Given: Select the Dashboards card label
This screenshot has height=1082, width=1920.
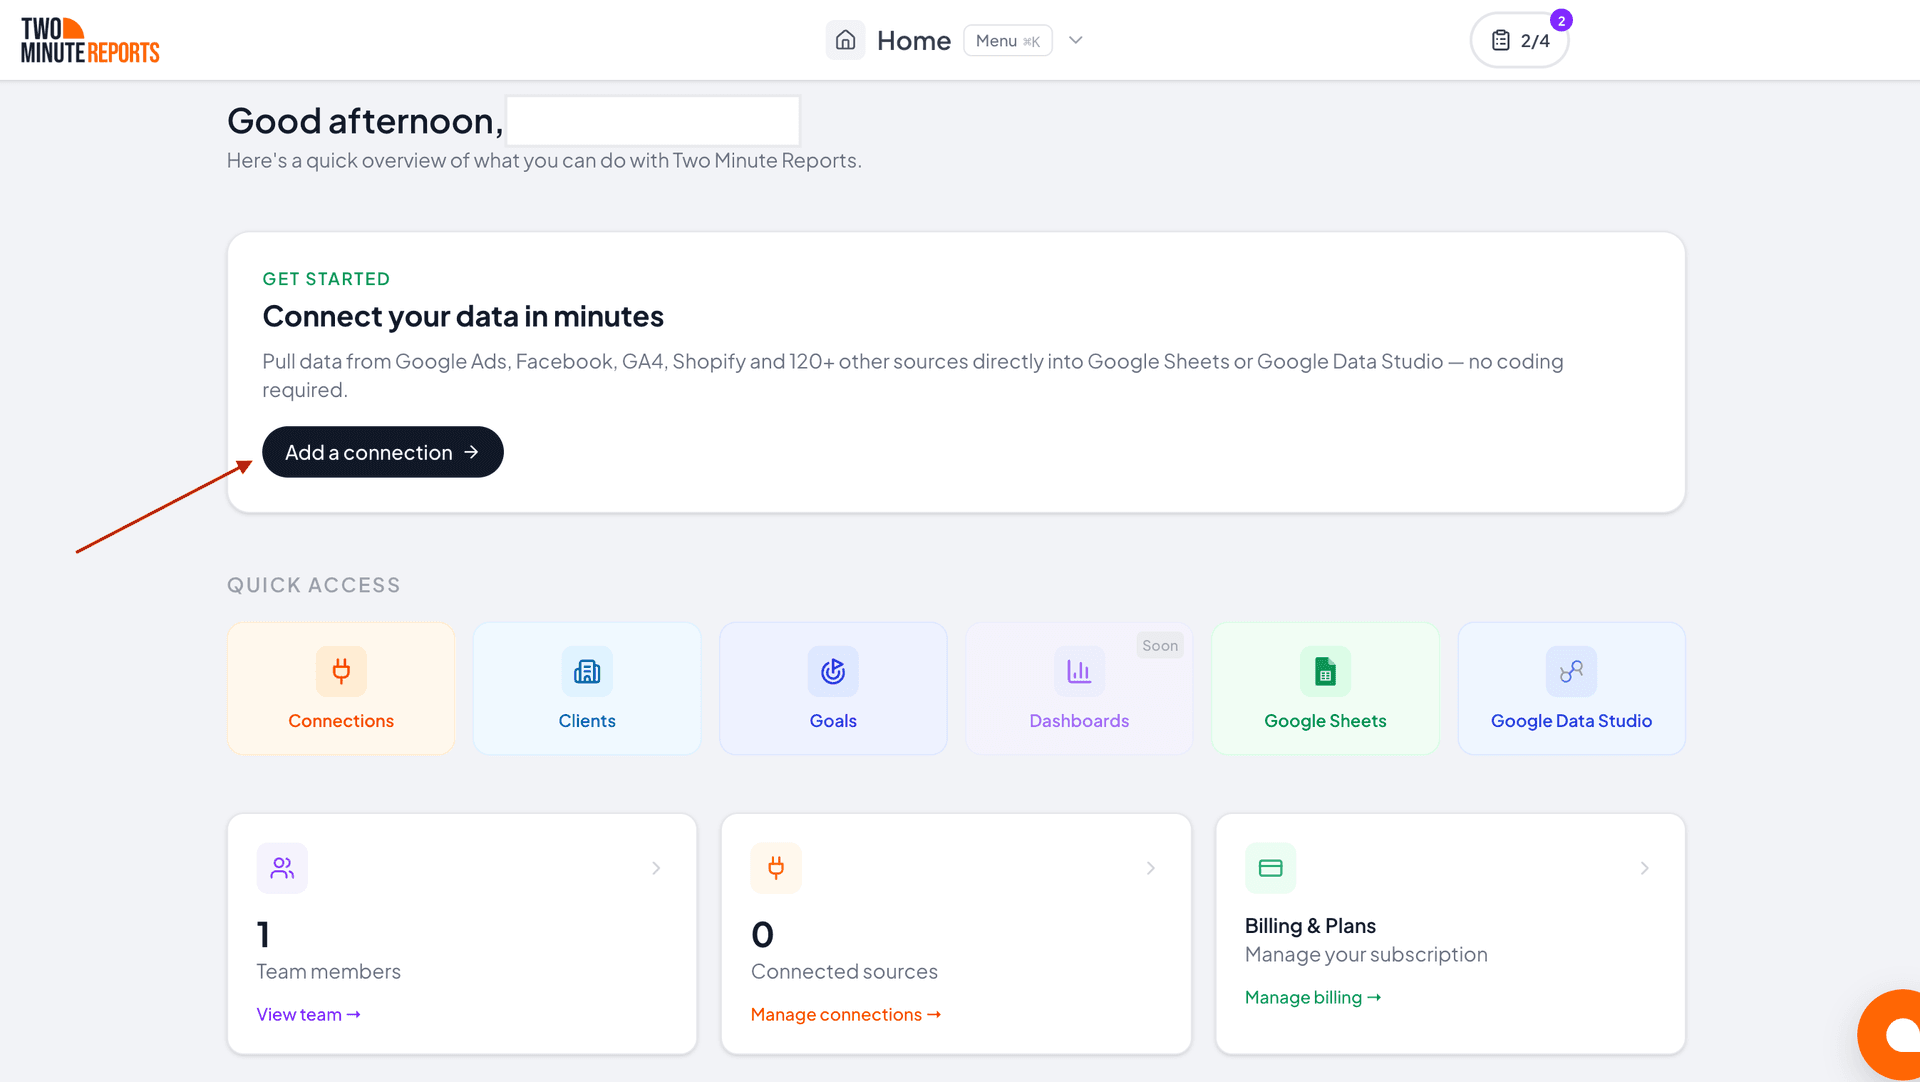Looking at the screenshot, I should coord(1079,721).
